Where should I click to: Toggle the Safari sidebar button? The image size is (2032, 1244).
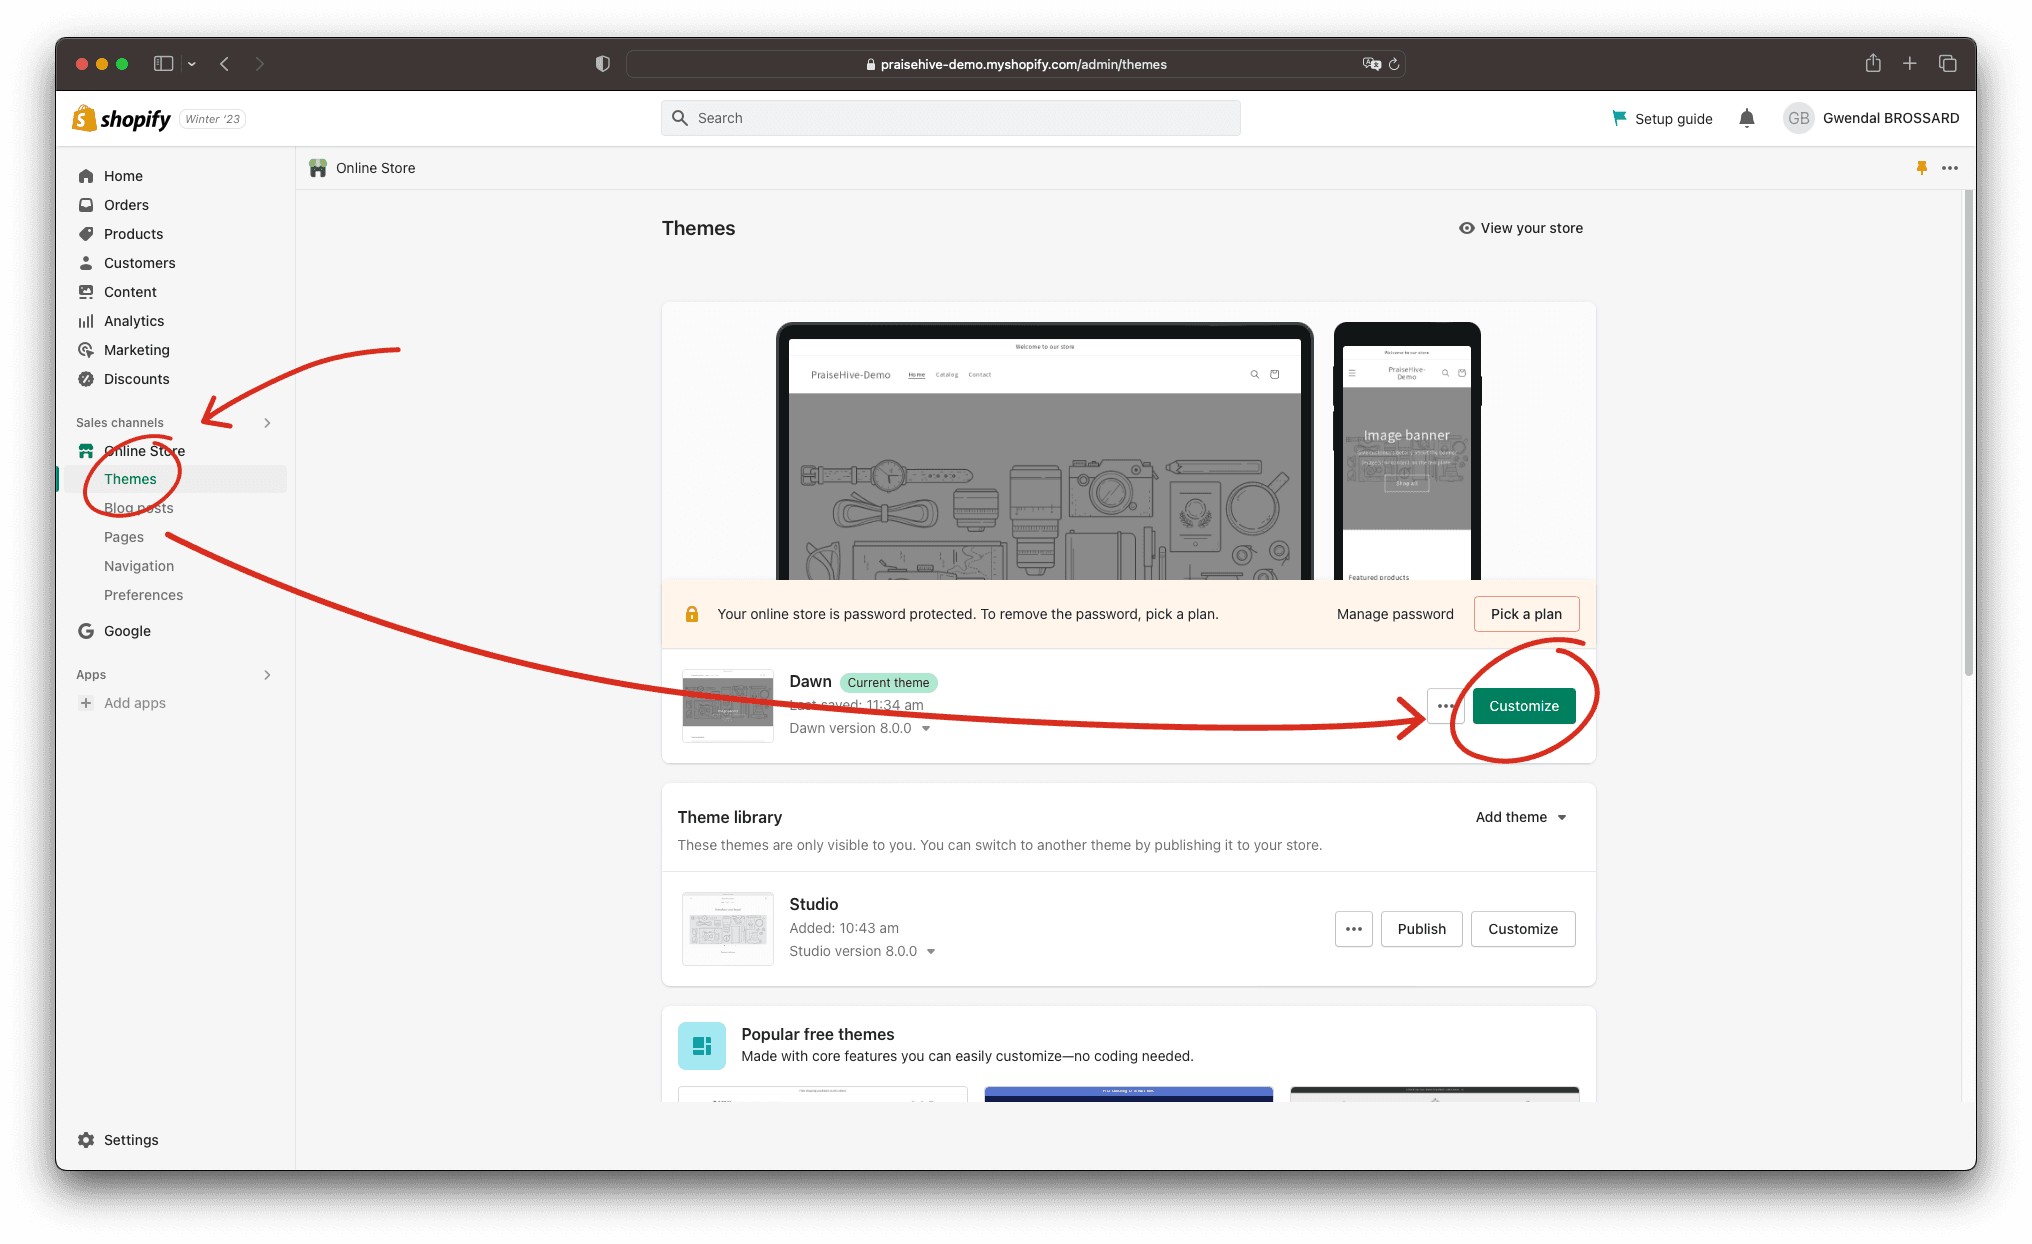click(x=163, y=64)
